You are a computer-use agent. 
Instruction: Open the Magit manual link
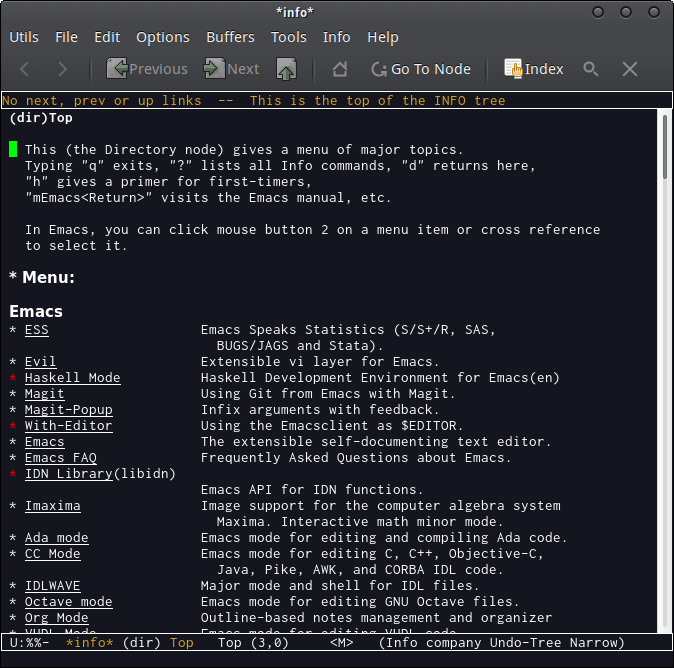point(44,394)
